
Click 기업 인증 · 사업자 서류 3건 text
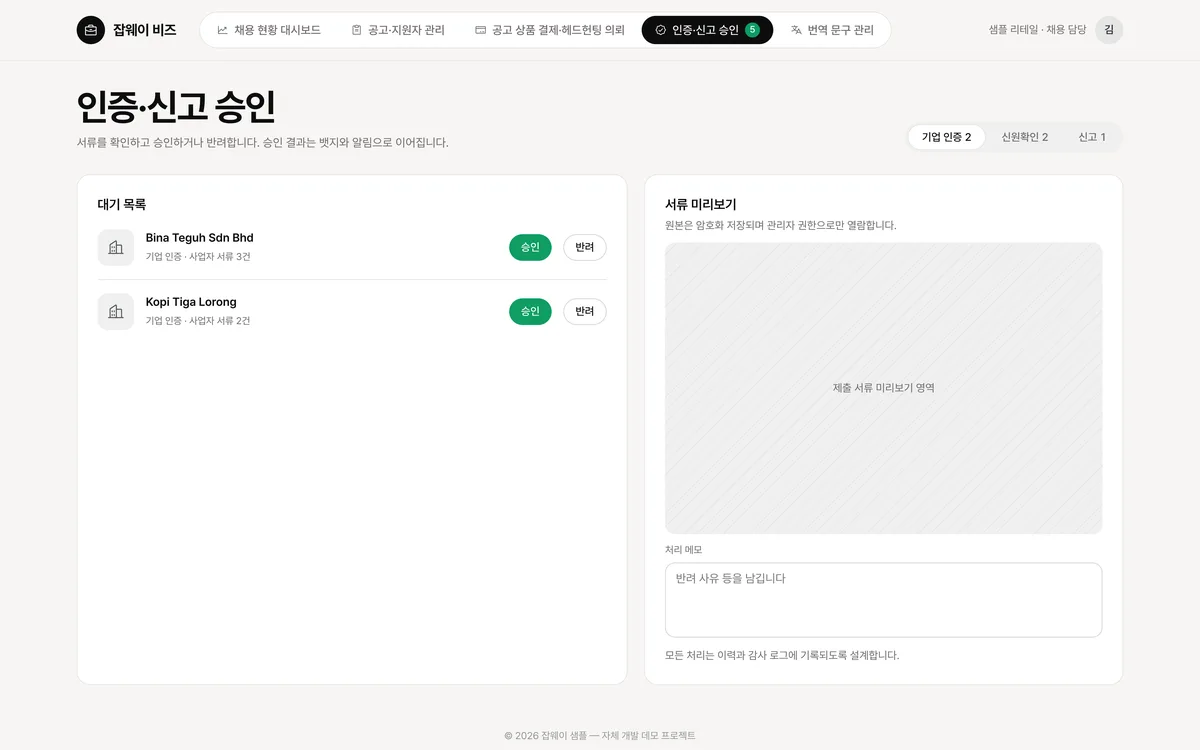(x=198, y=257)
